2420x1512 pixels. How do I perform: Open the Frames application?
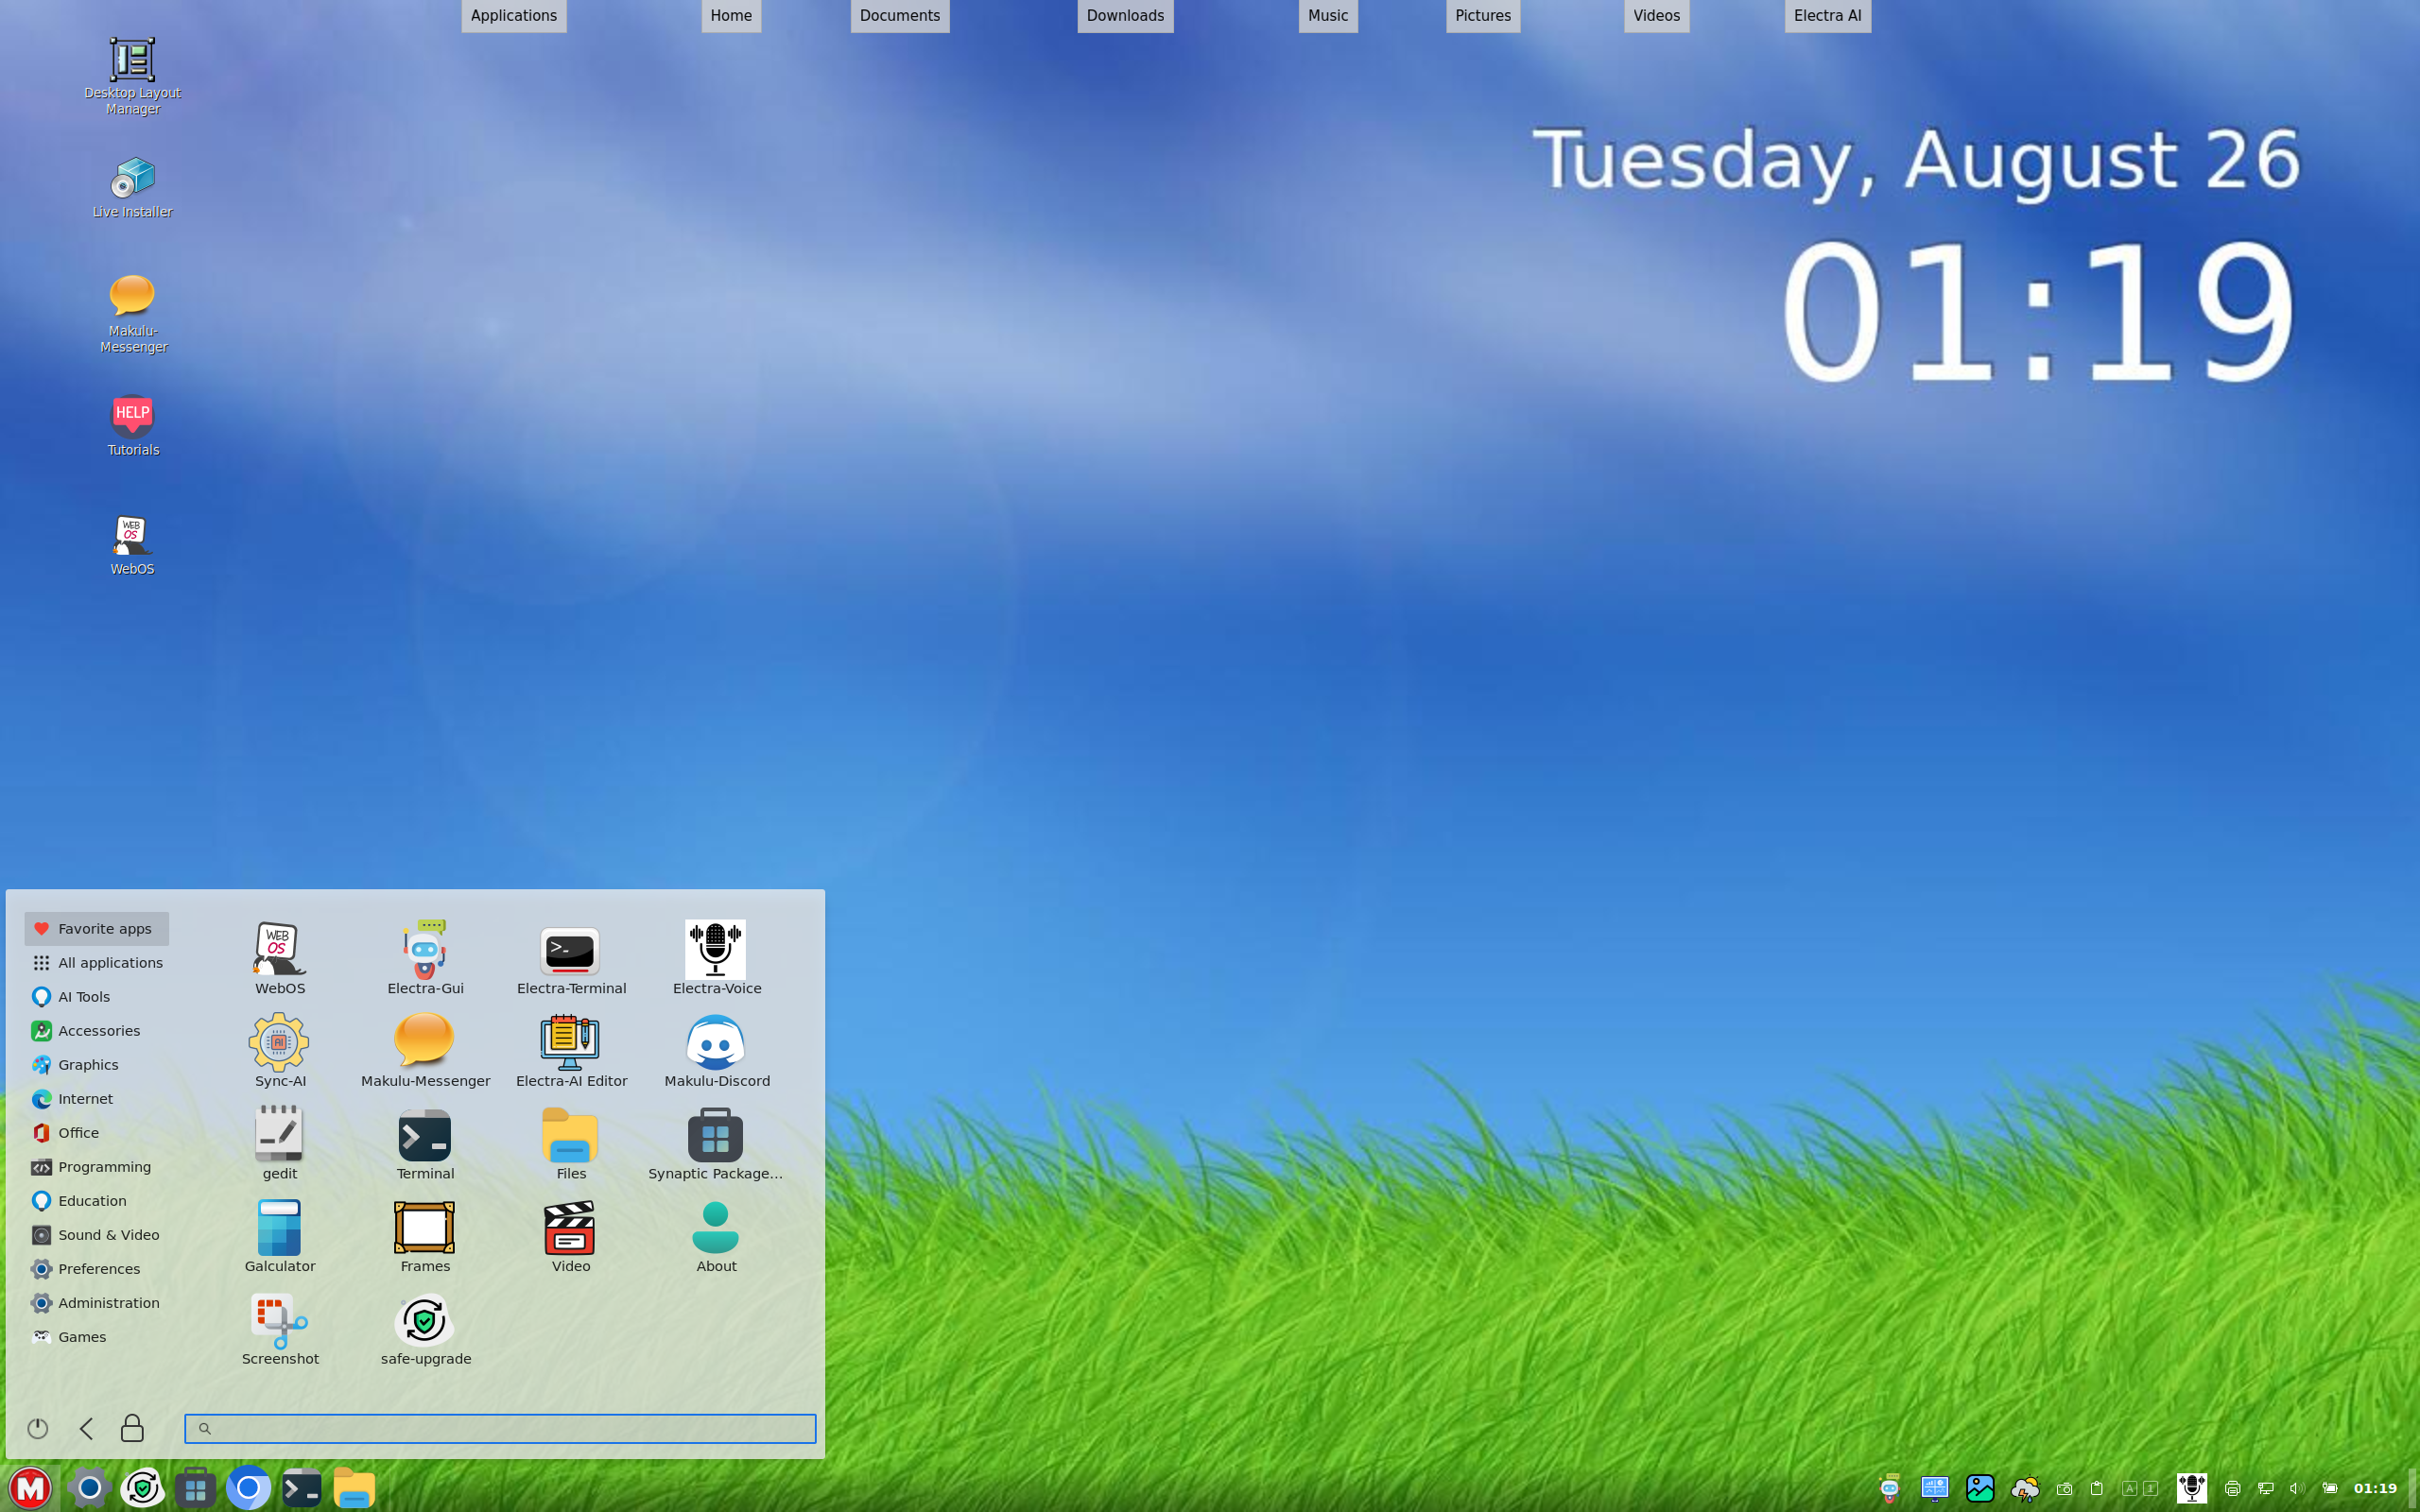425,1235
